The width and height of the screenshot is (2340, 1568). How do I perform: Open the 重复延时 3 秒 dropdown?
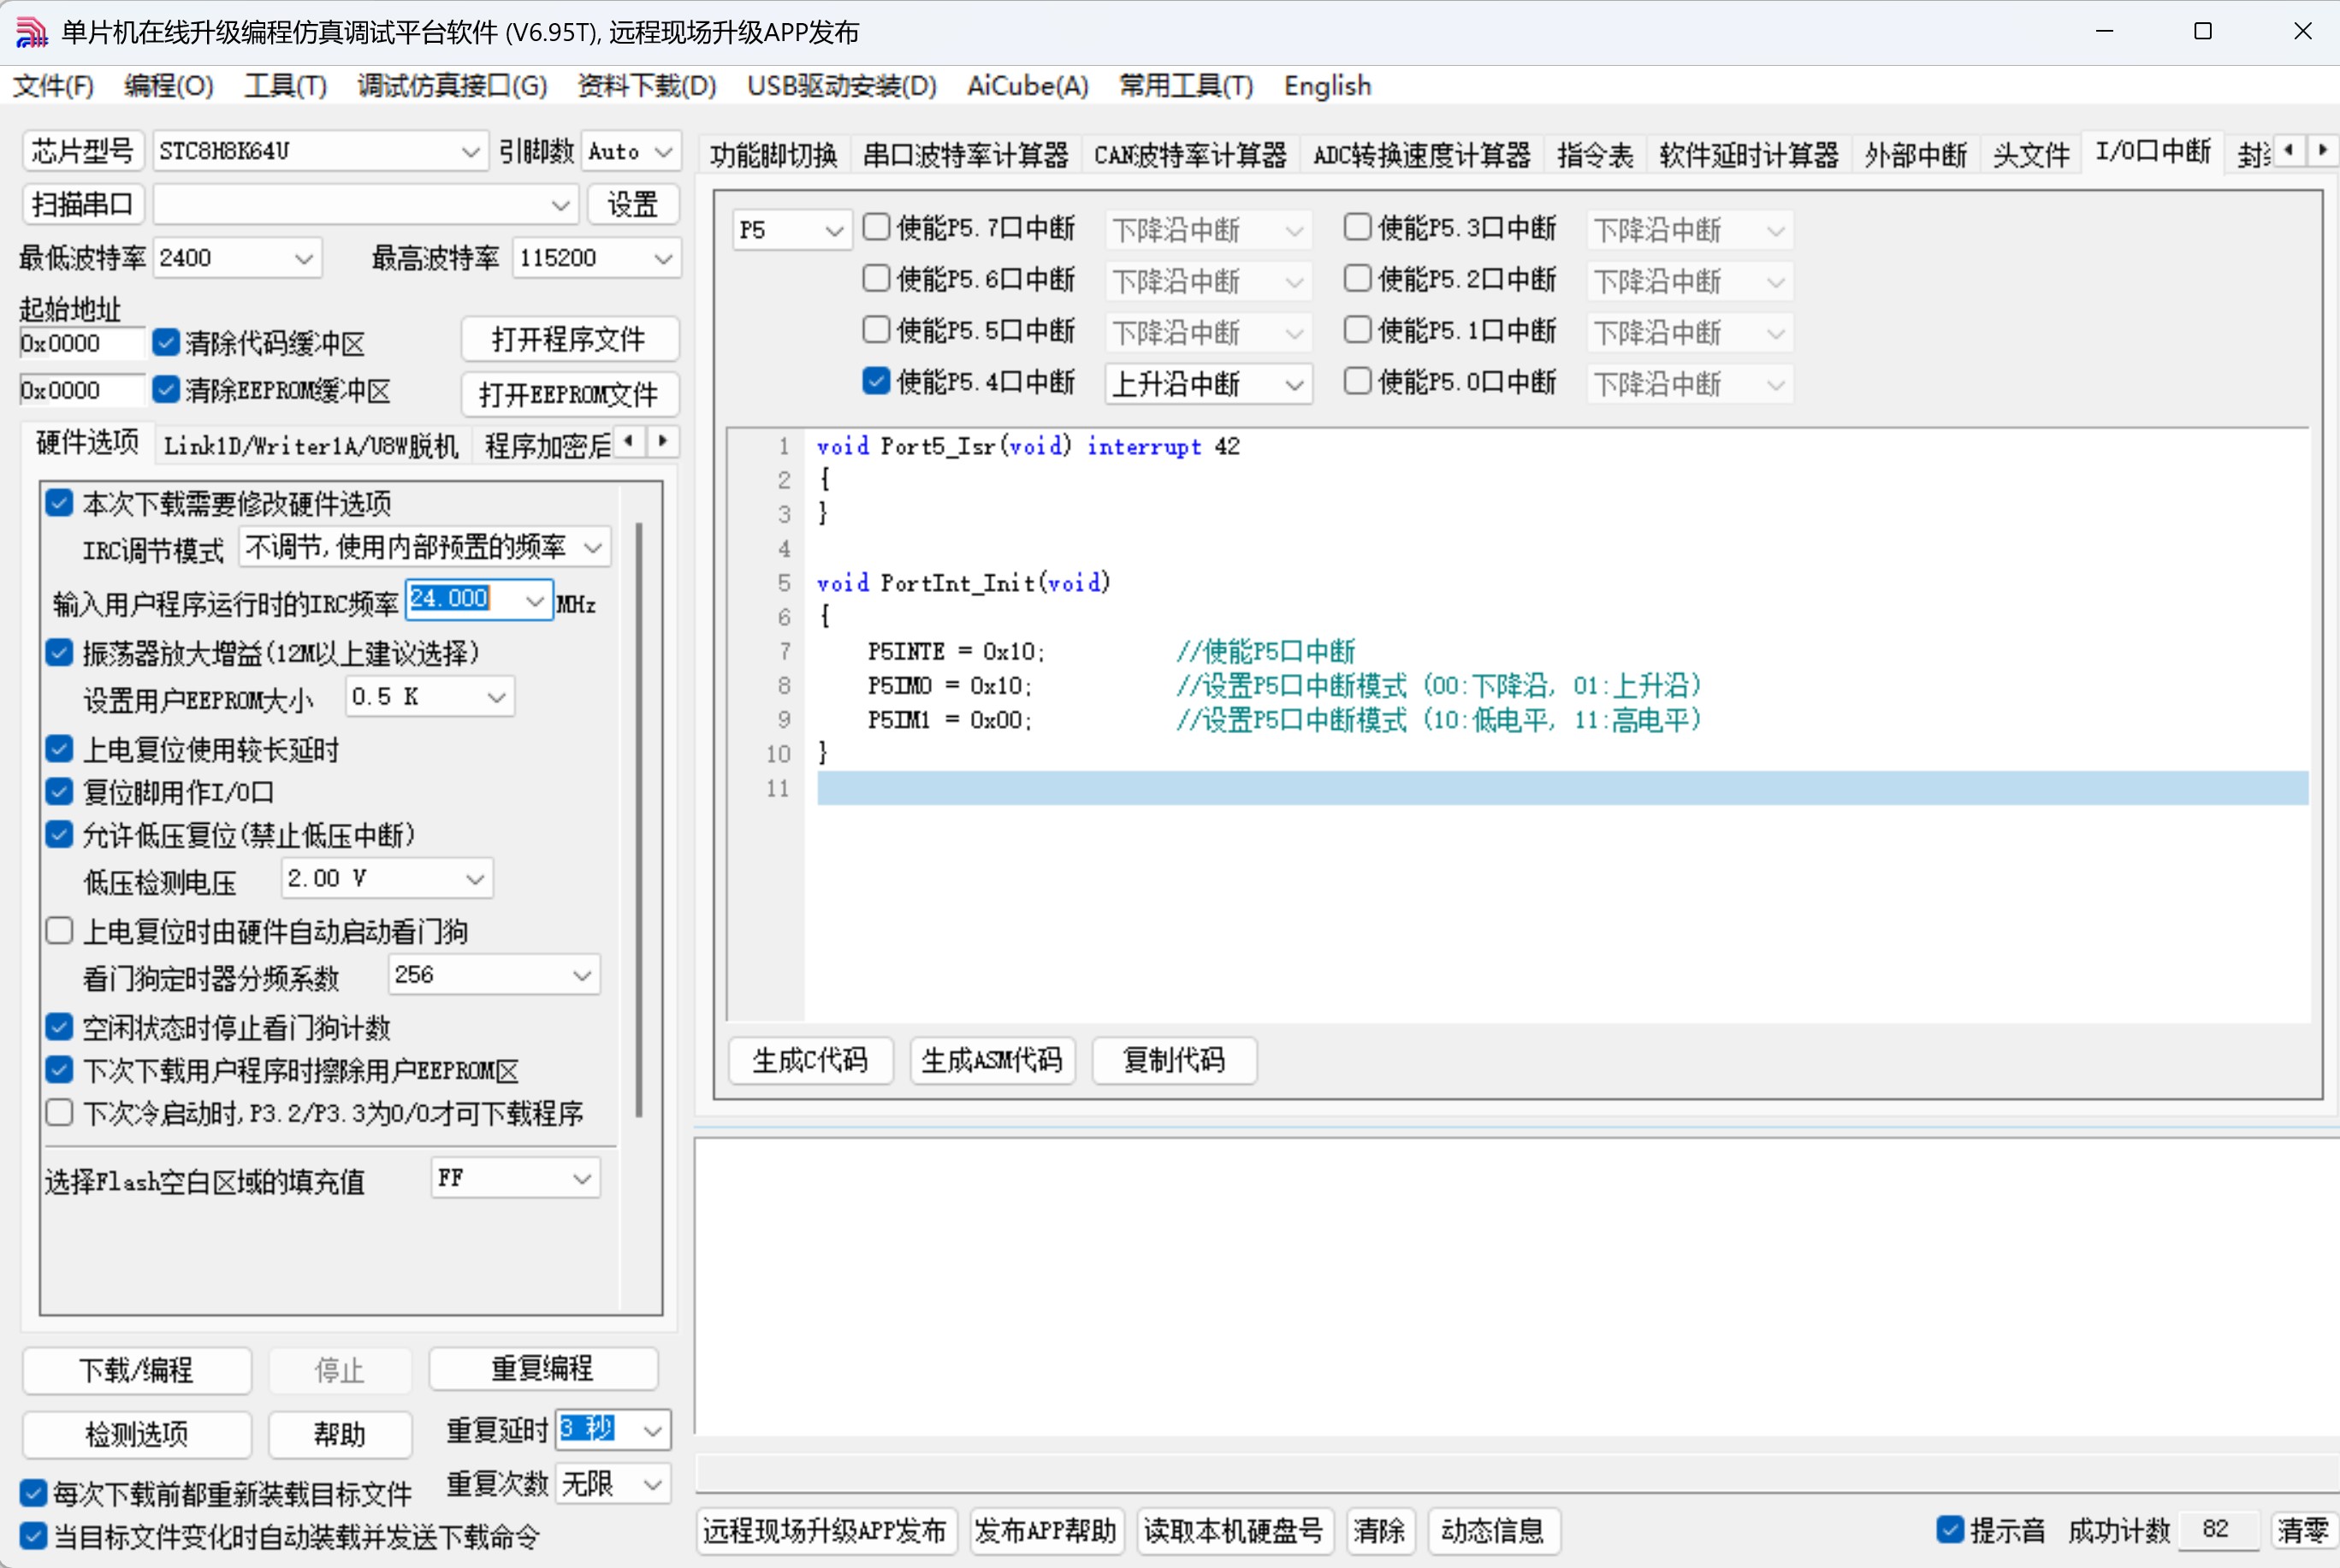coord(613,1429)
